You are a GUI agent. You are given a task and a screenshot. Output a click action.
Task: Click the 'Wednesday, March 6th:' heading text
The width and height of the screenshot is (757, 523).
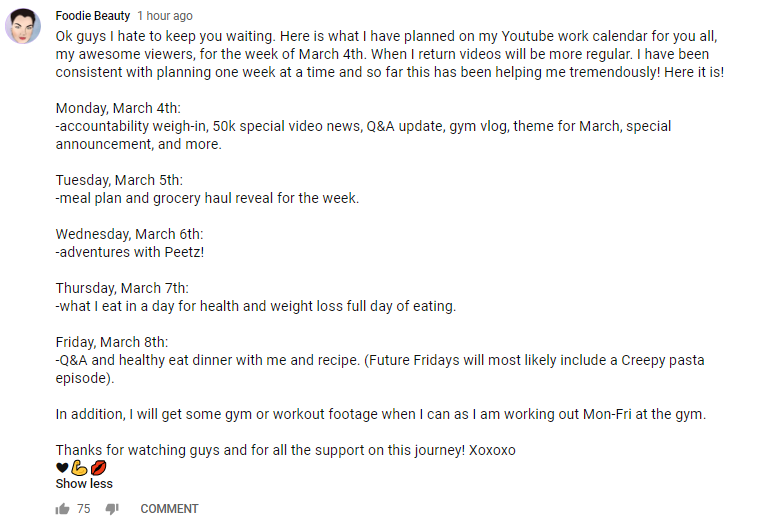pyautogui.click(x=129, y=234)
